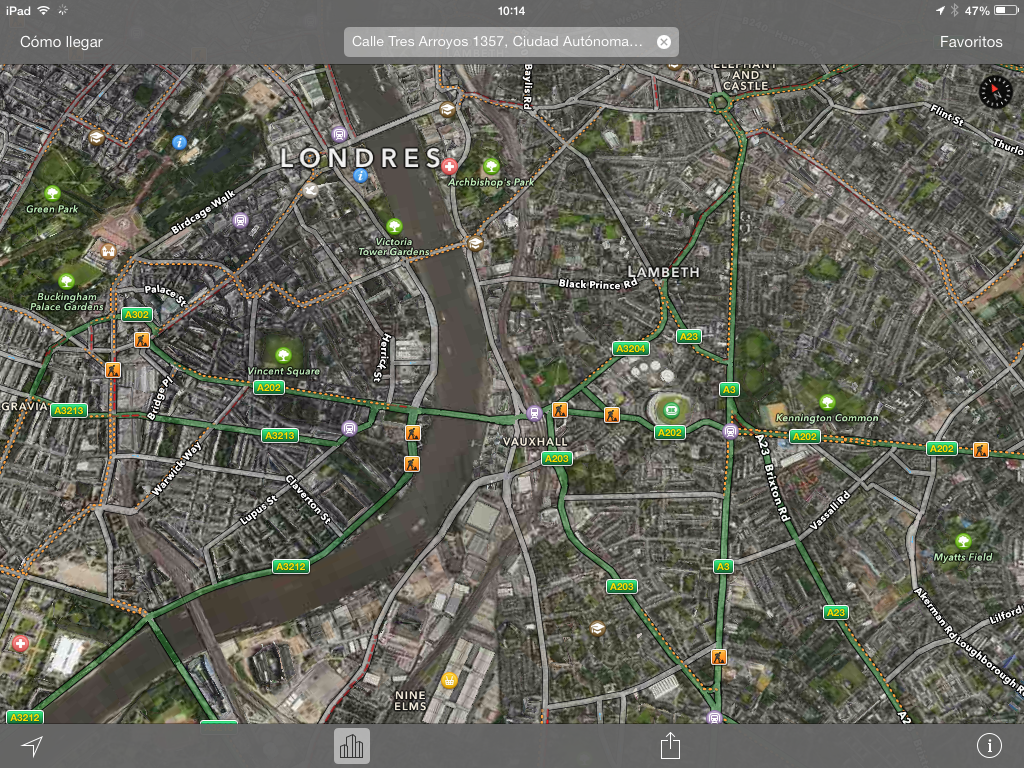Select roadwork marker beside the A302 shield

(142, 340)
